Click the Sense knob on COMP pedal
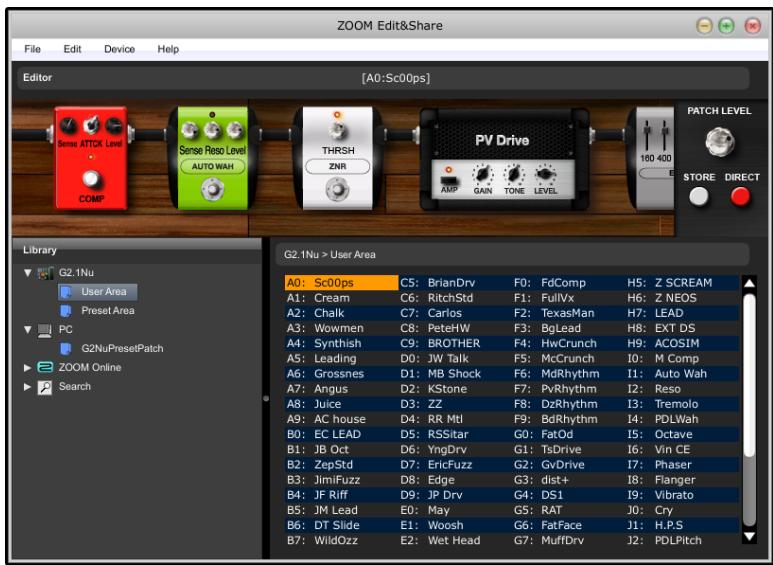This screenshot has width=773, height=565. point(68,126)
